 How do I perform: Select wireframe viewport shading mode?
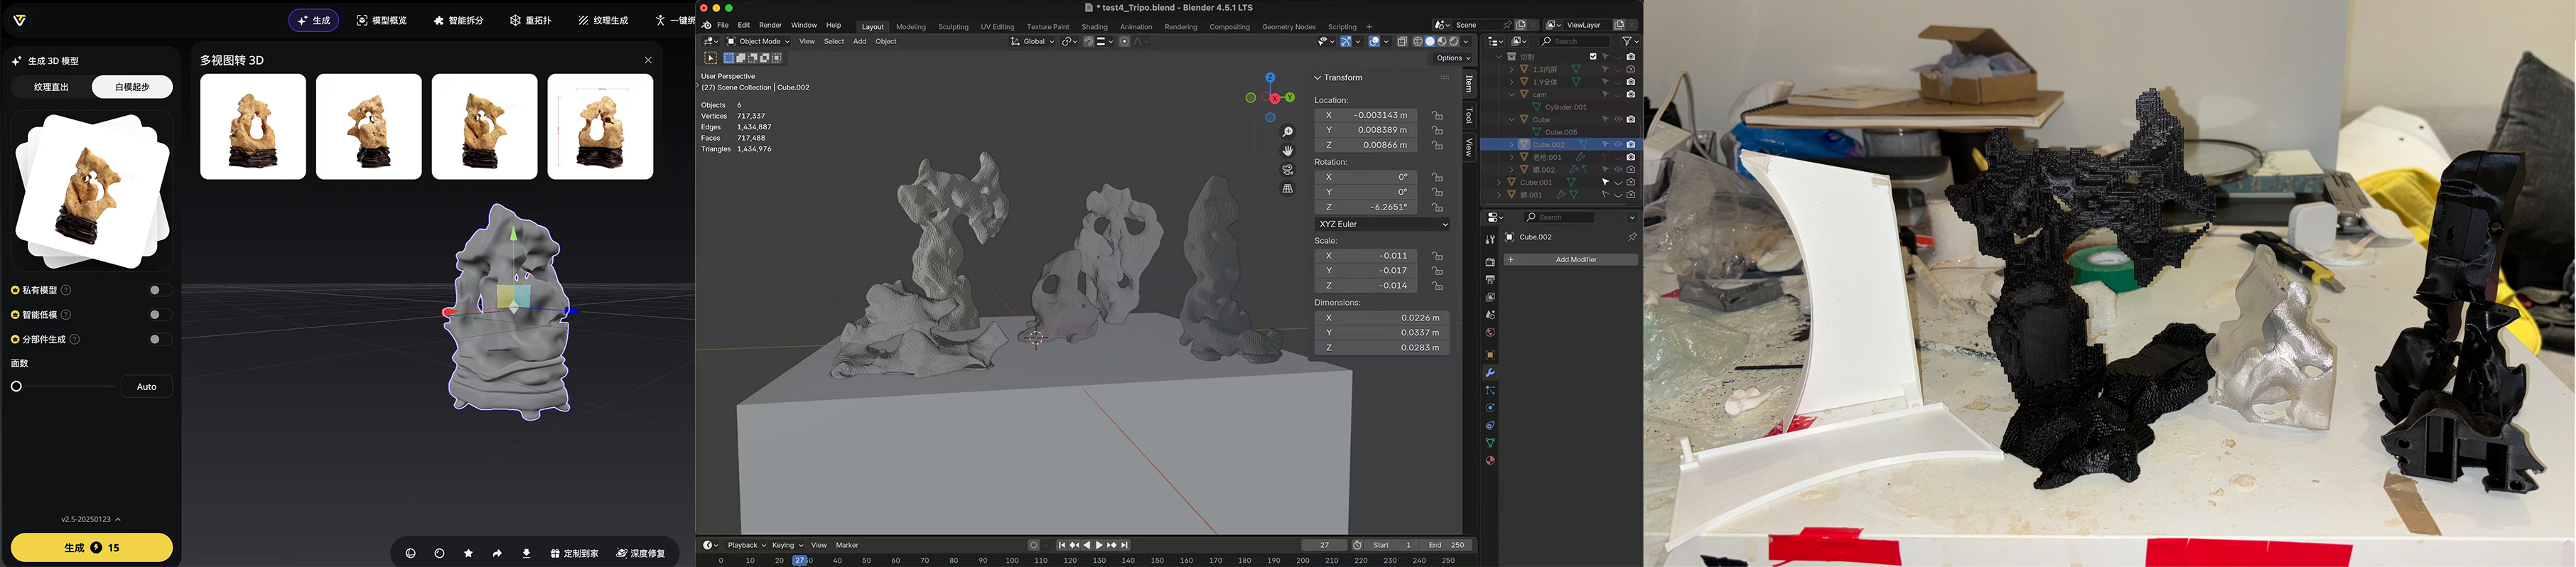point(1417,41)
